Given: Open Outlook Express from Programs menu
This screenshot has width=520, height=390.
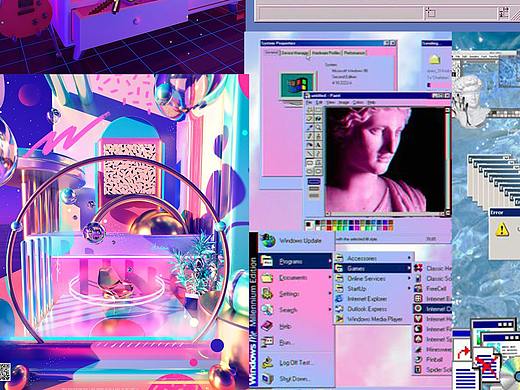Looking at the screenshot, I should click(x=373, y=309).
